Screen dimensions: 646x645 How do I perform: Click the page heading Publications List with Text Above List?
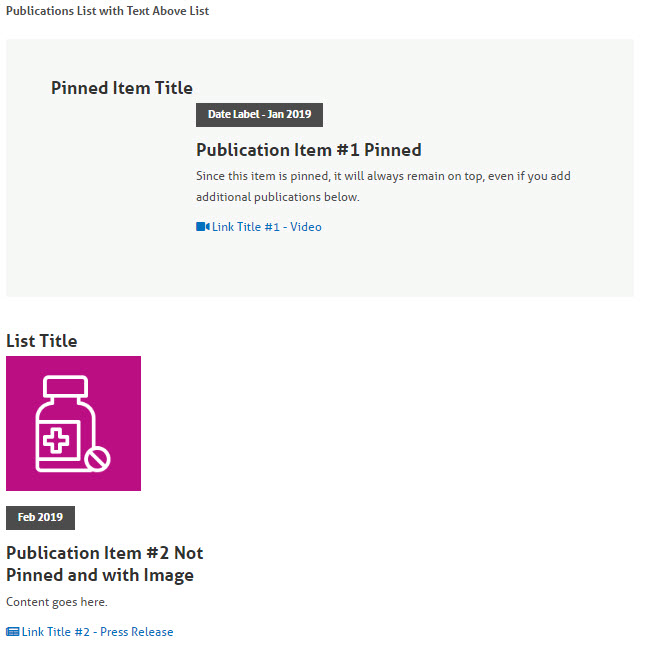[x=108, y=11]
